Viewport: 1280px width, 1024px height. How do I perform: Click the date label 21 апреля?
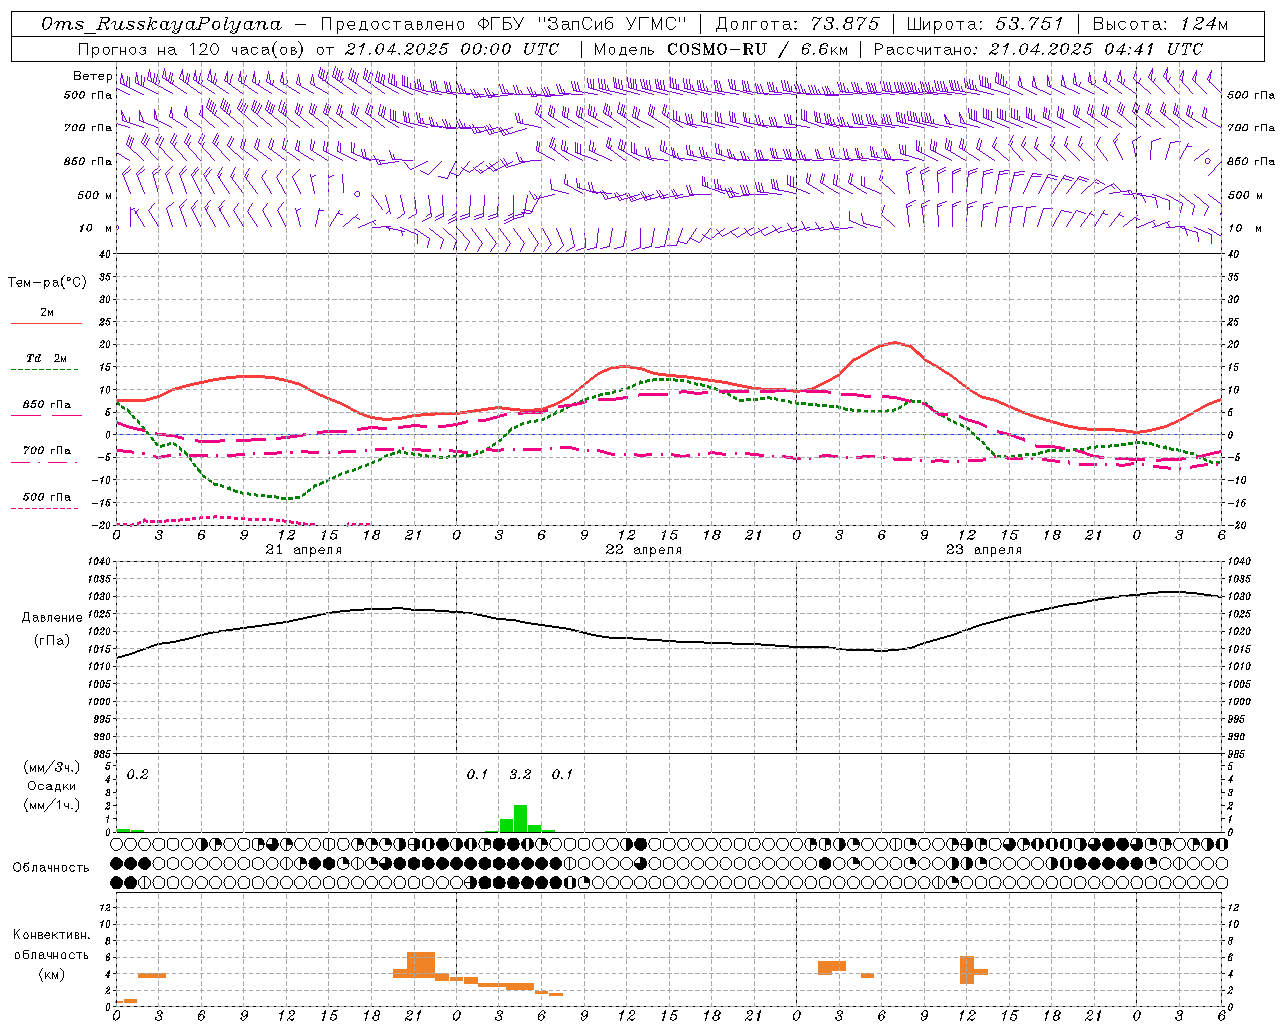(x=304, y=550)
